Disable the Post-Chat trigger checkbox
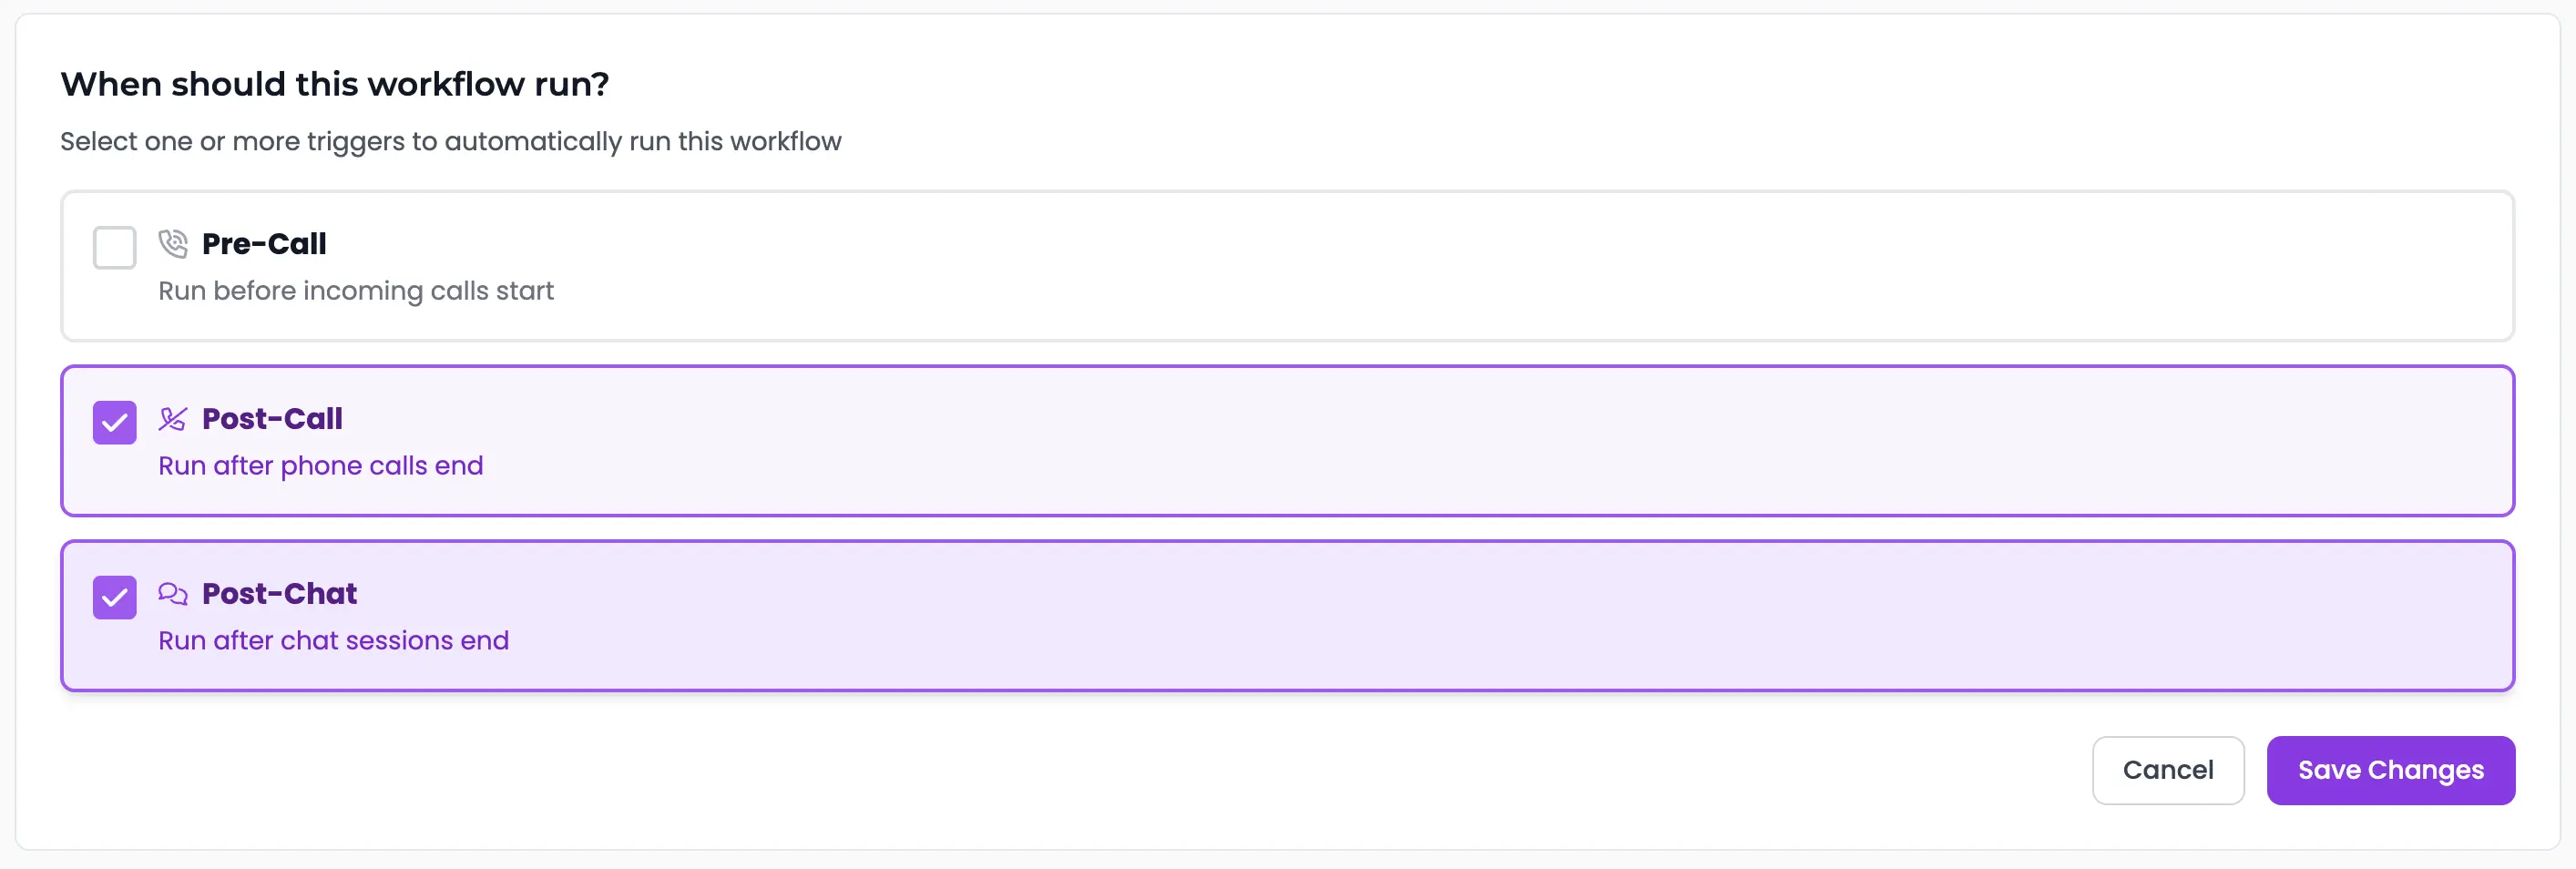Screen dimensions: 2576x869 [114, 597]
